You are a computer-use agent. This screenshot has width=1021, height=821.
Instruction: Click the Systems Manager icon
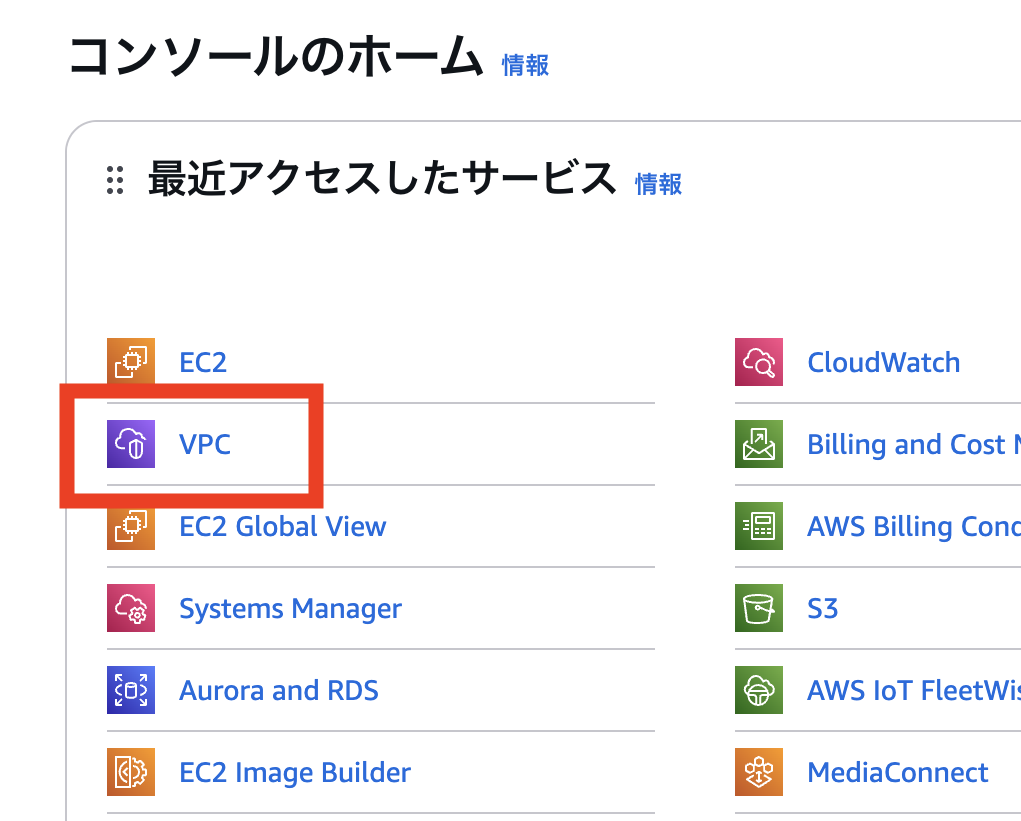click(x=130, y=608)
